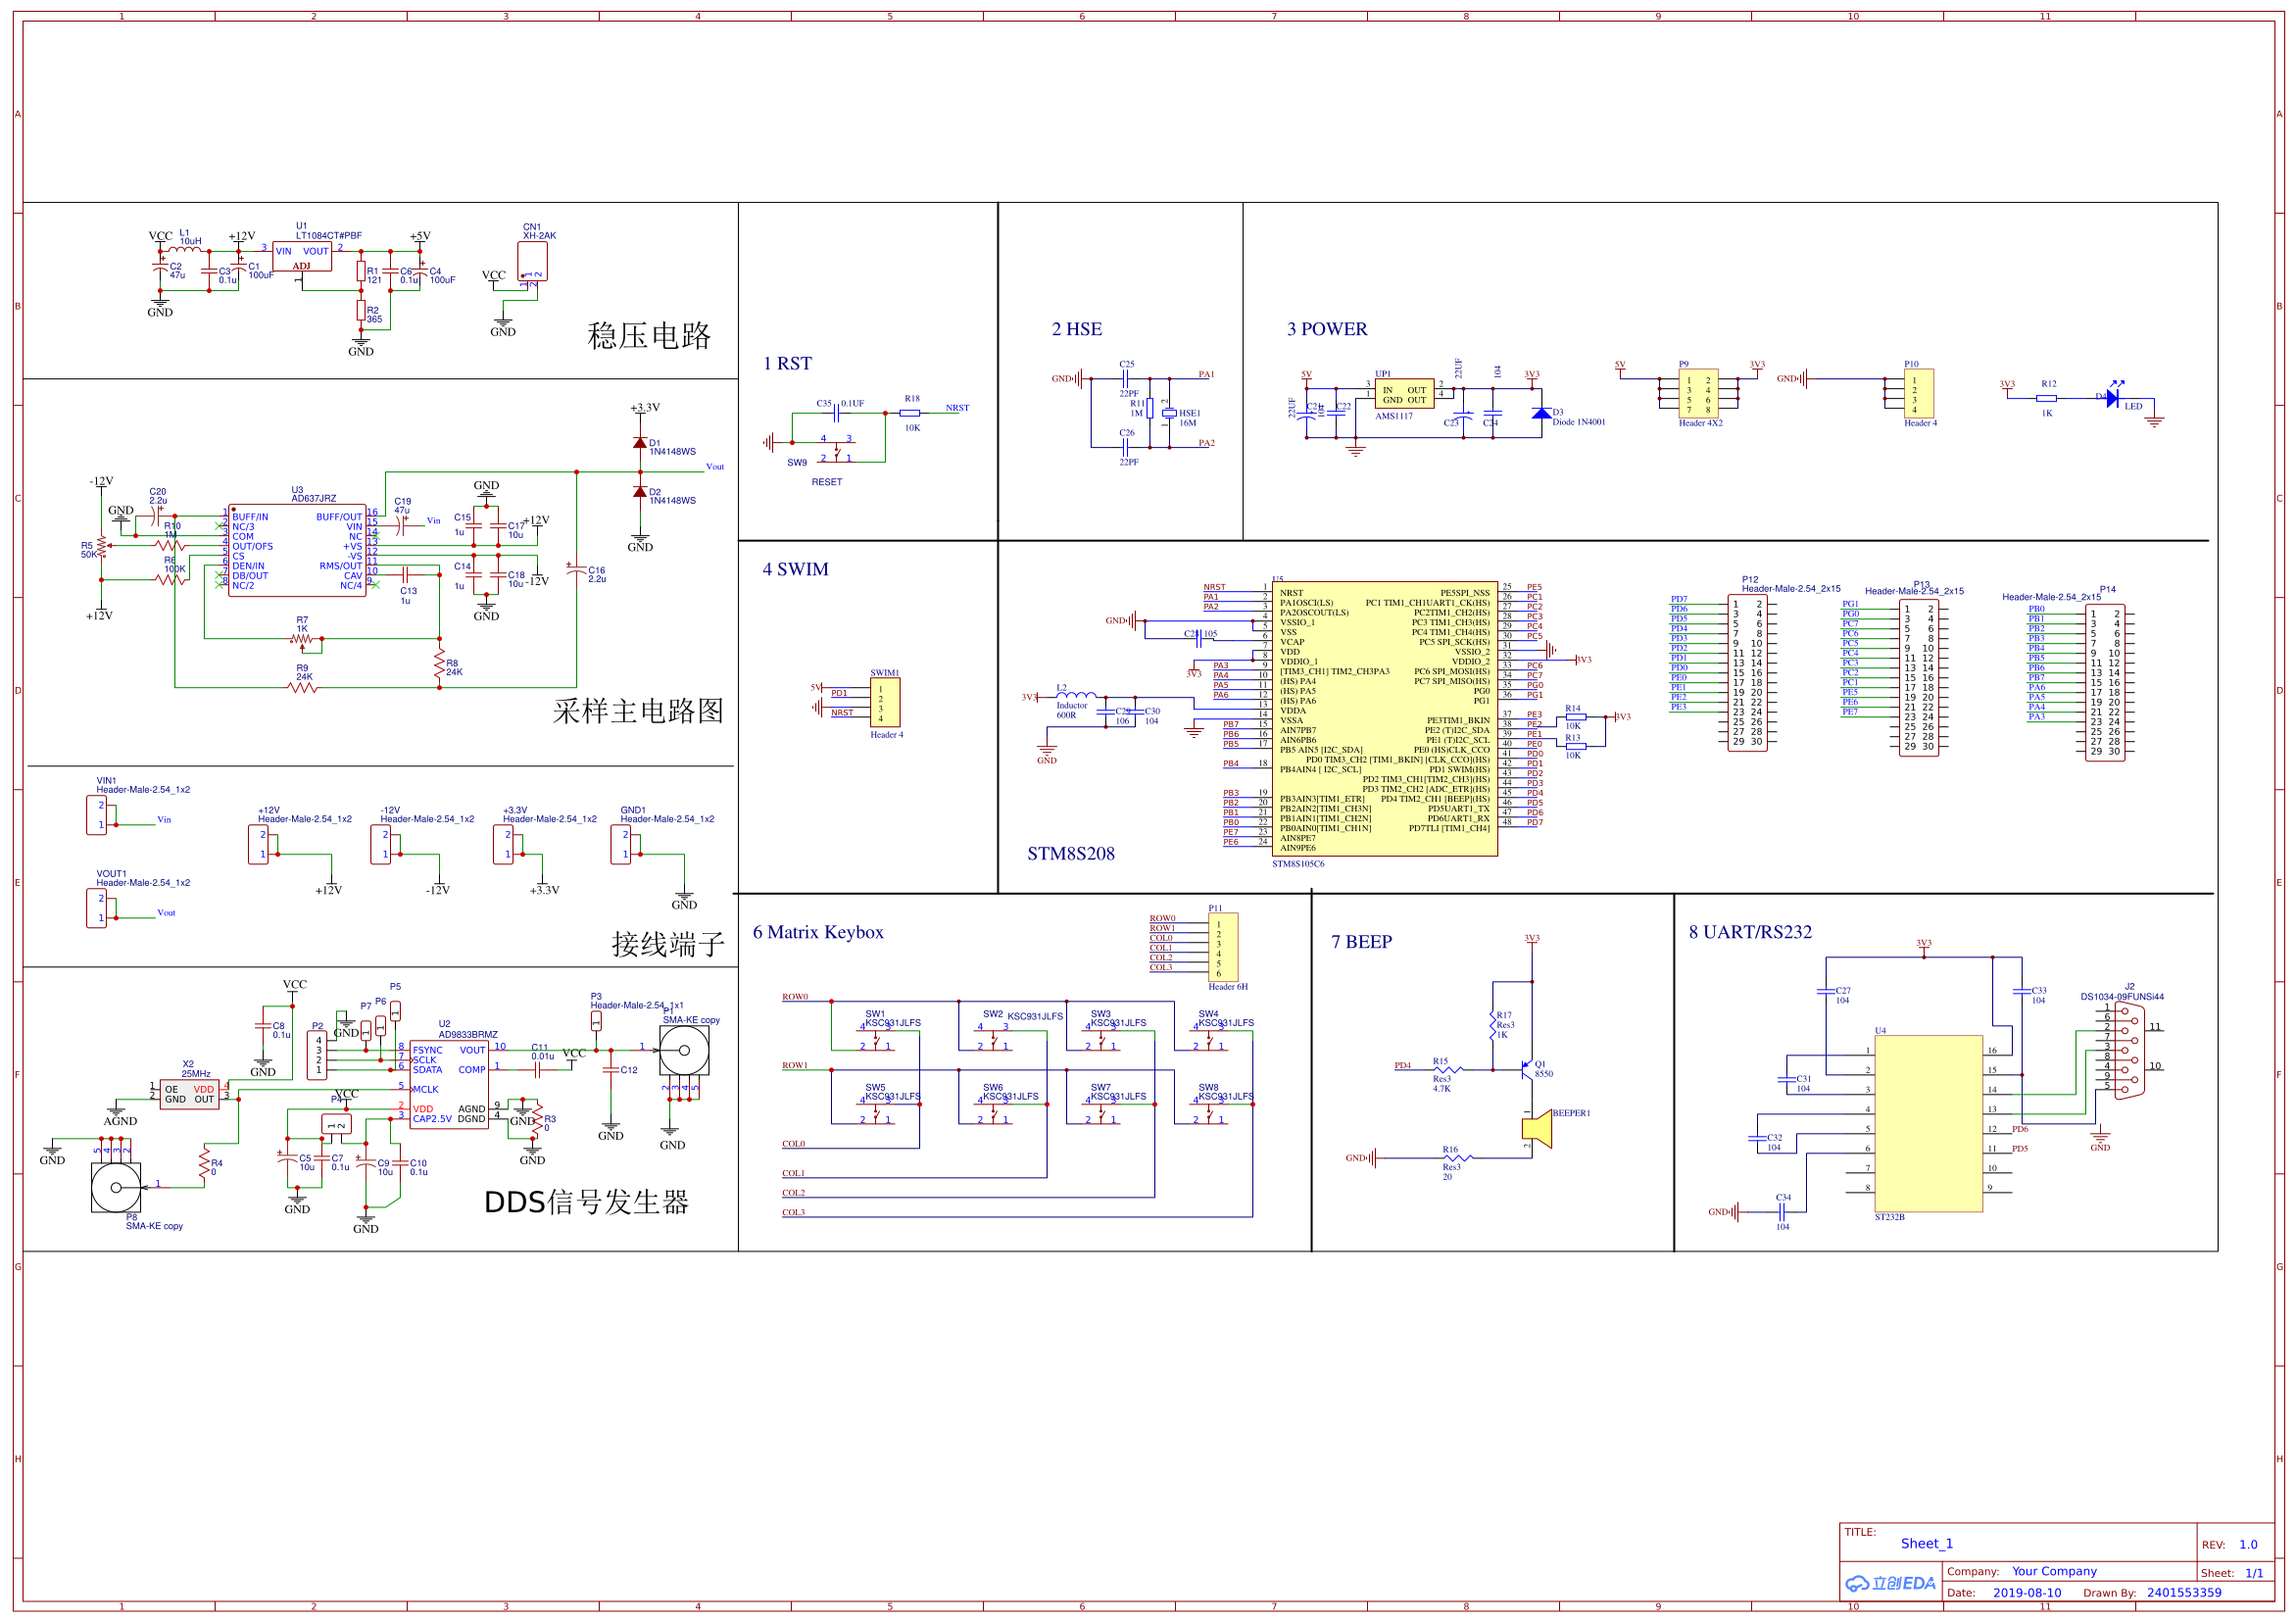Select resistor R8 24K
This screenshot has width=2296, height=1621.
439,663
